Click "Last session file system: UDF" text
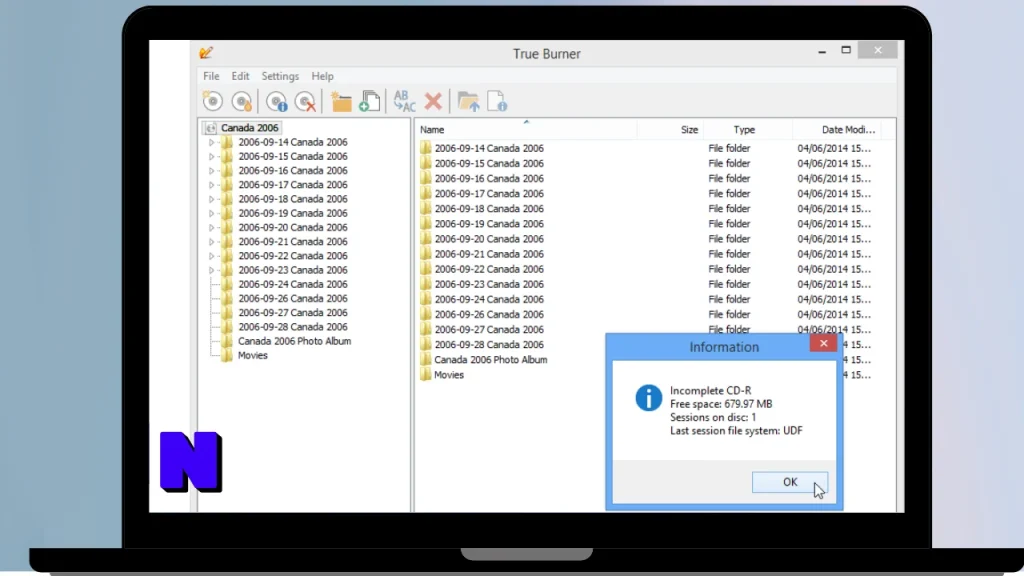 point(736,431)
